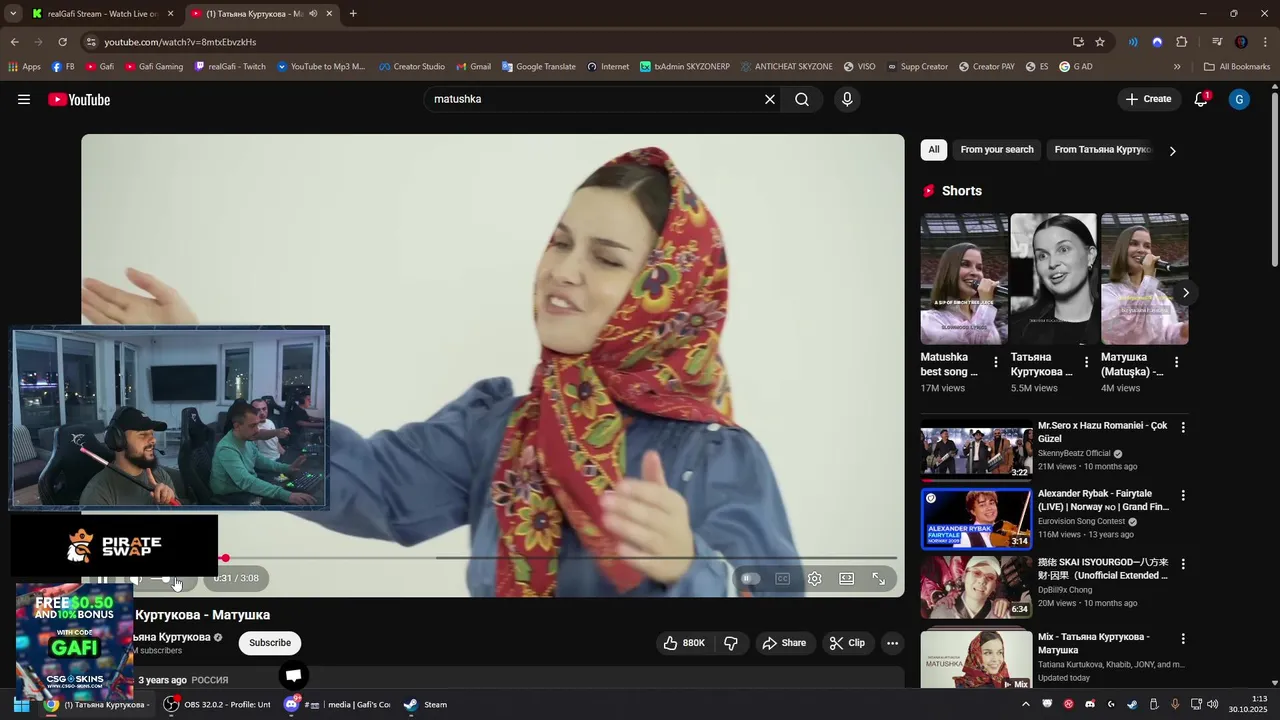Viewport: 1280px width, 720px height.
Task: Toggle autoplay switch in player
Action: coord(750,579)
